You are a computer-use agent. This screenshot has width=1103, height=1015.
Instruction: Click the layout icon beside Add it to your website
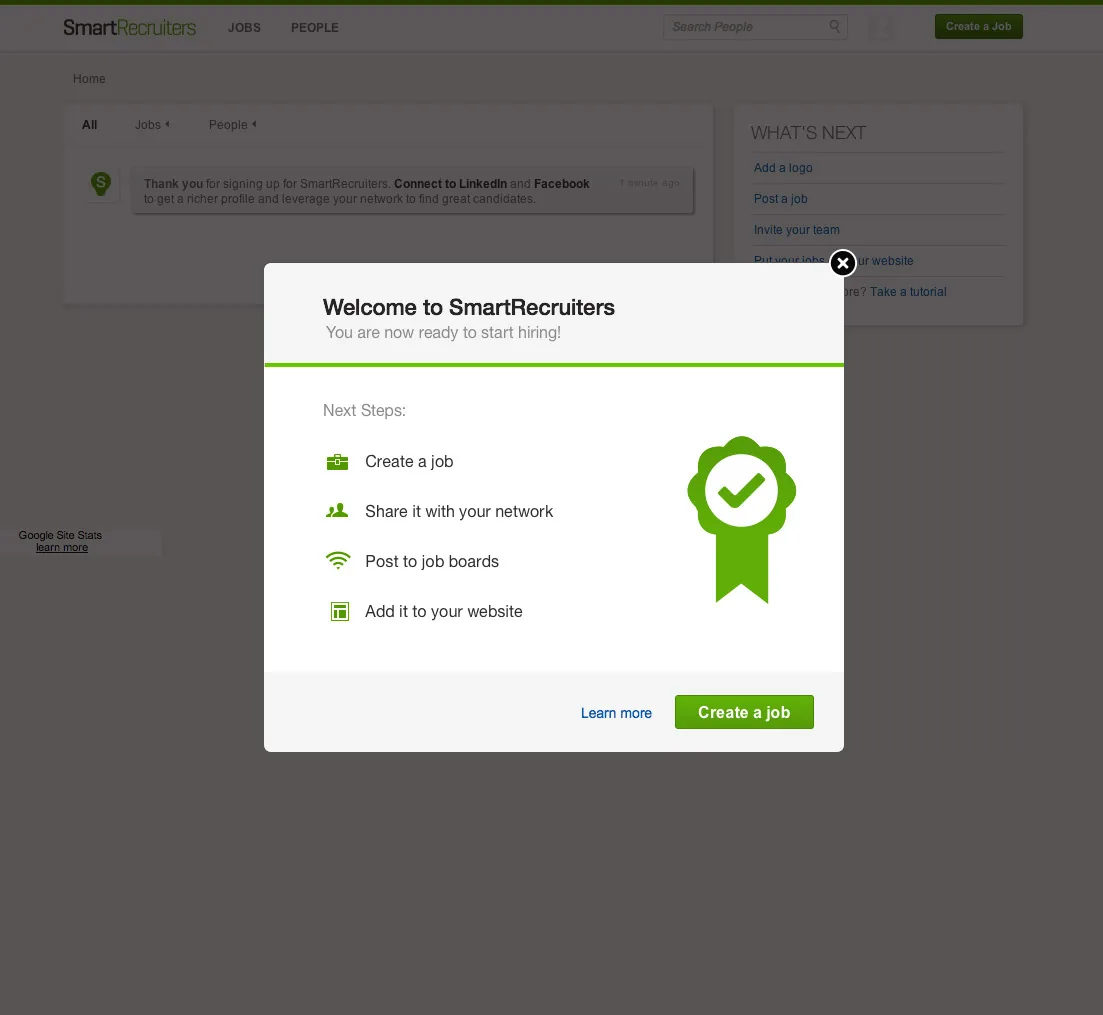click(x=340, y=611)
